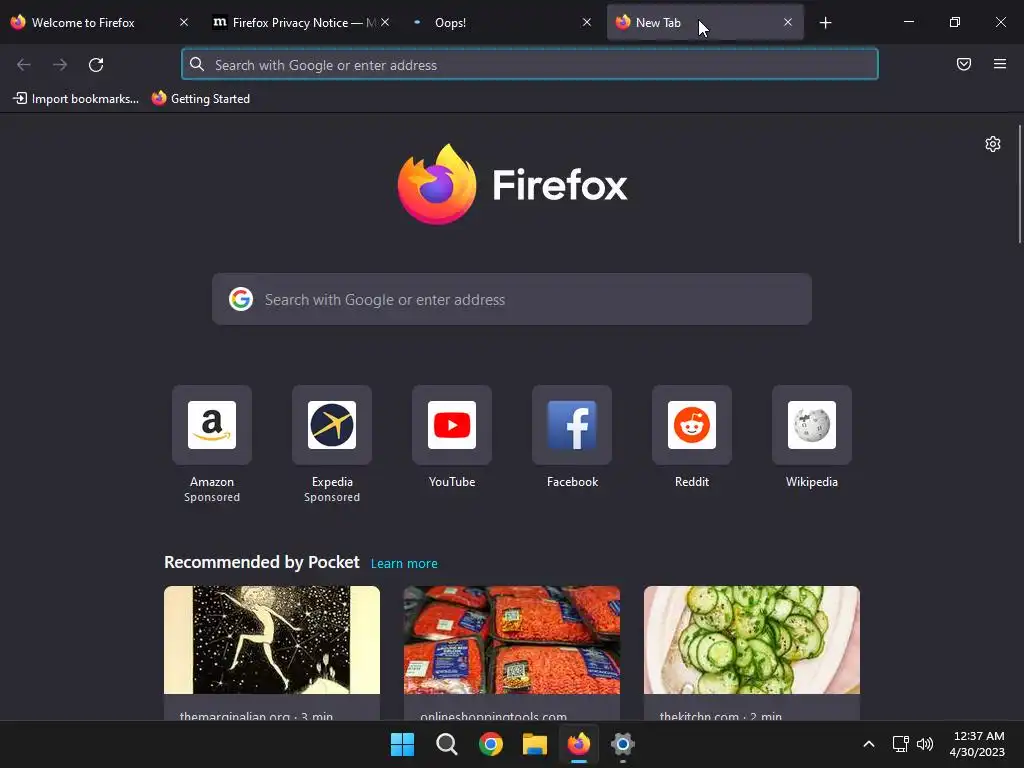Screen dimensions: 1024x768
Task: Close the Oops! tab
Action: click(x=586, y=22)
